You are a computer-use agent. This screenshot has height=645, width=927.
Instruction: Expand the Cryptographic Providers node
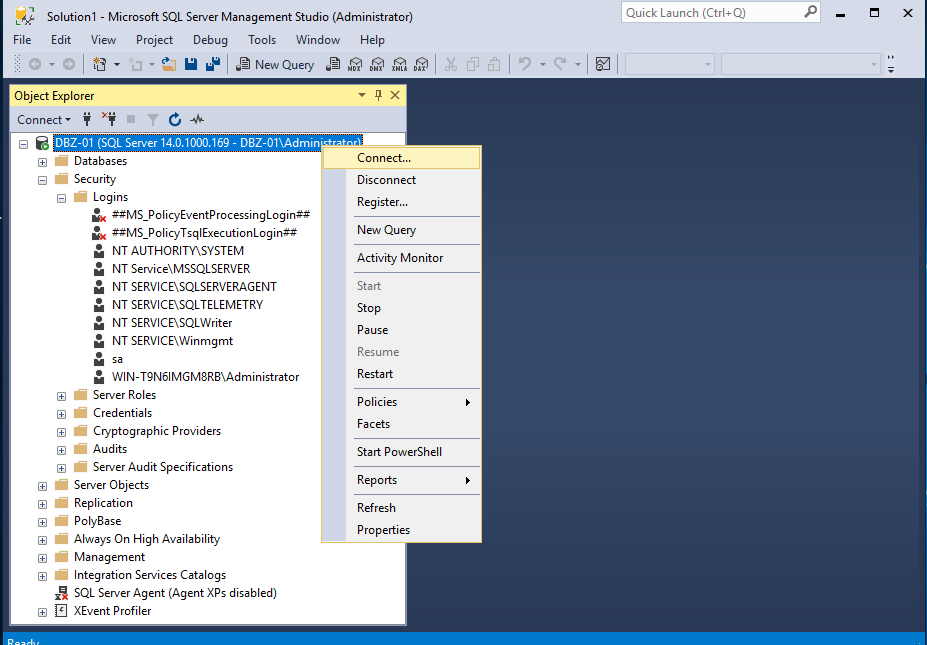pyautogui.click(x=61, y=432)
